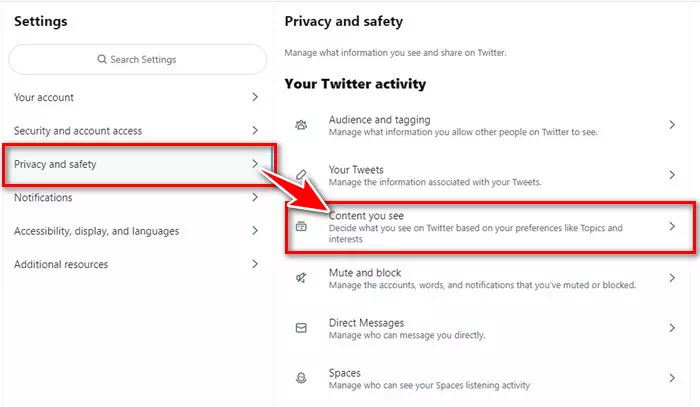The height and width of the screenshot is (407, 700).
Task: Open Additional resources settings section
Action: (137, 264)
